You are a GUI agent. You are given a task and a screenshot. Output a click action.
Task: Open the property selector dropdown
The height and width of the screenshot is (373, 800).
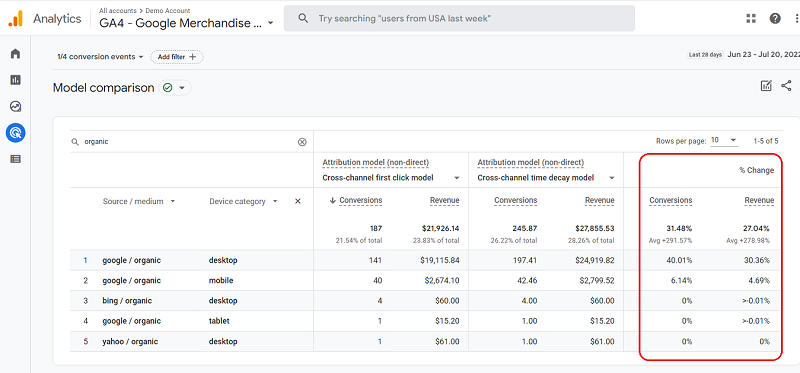click(270, 23)
